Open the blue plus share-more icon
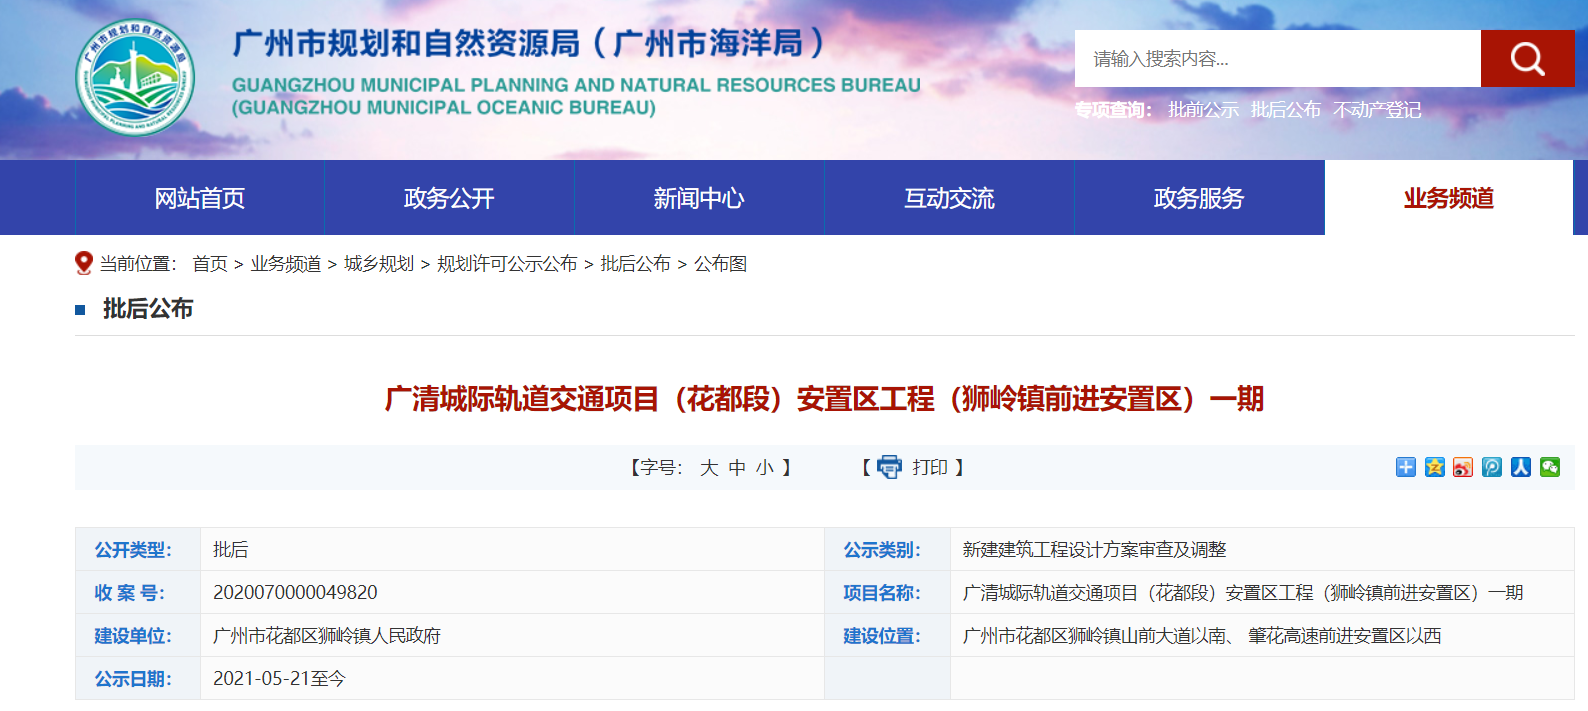Viewport: 1588px width, 711px height. 1406,467
